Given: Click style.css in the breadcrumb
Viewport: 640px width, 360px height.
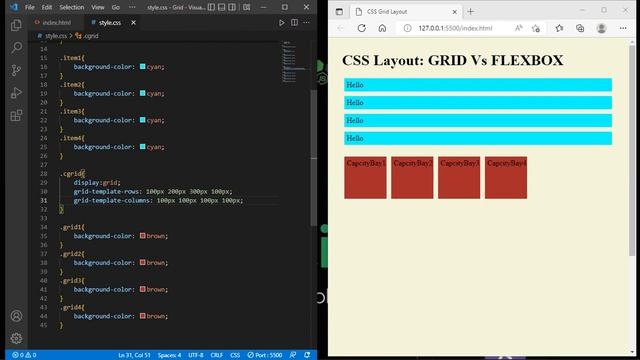Looking at the screenshot, I should coord(56,36).
